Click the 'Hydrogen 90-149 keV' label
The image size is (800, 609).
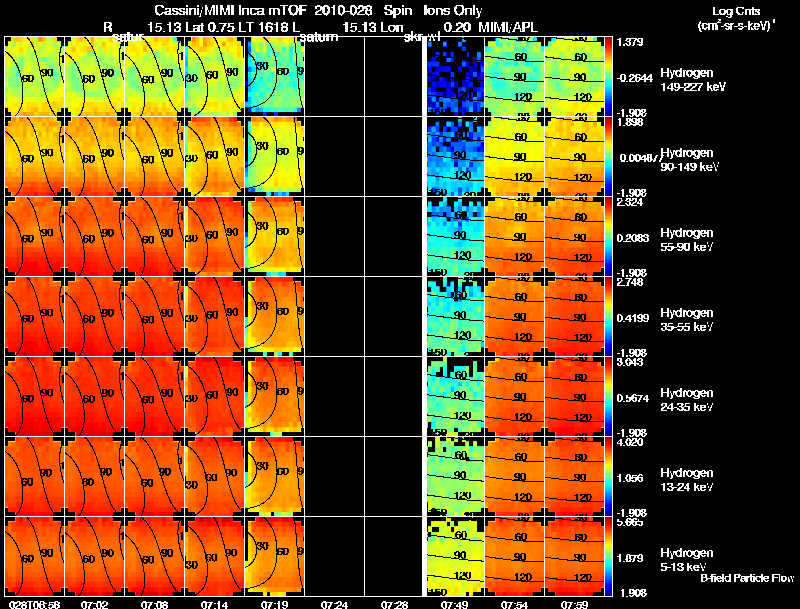690,160
